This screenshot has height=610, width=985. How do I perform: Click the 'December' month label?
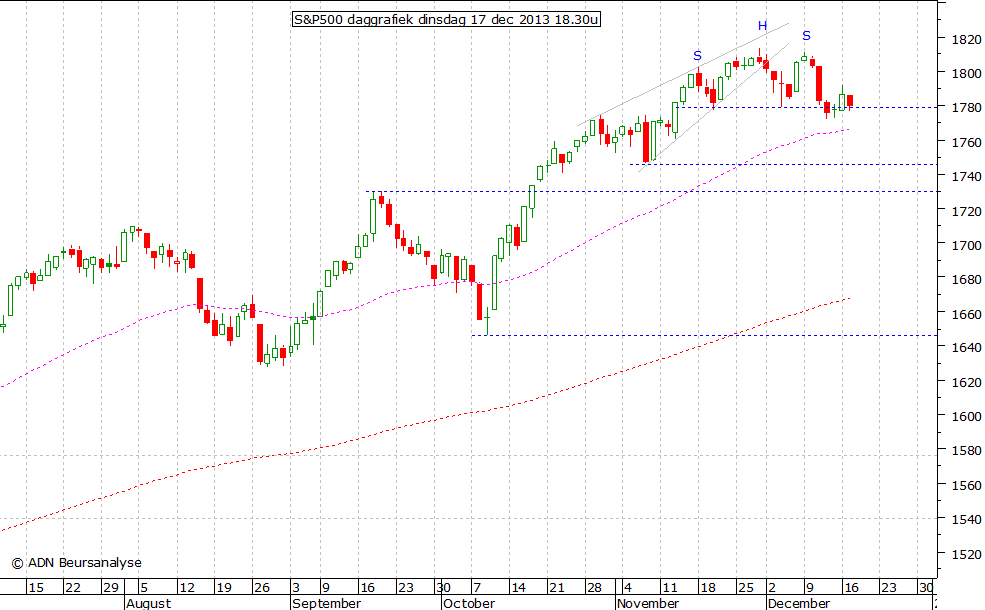tap(798, 603)
